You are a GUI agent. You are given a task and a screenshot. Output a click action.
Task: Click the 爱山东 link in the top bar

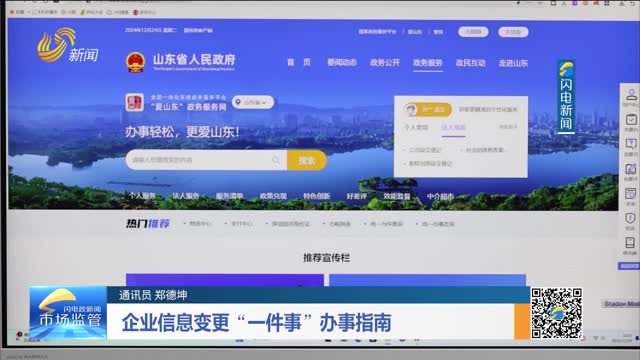(415, 32)
